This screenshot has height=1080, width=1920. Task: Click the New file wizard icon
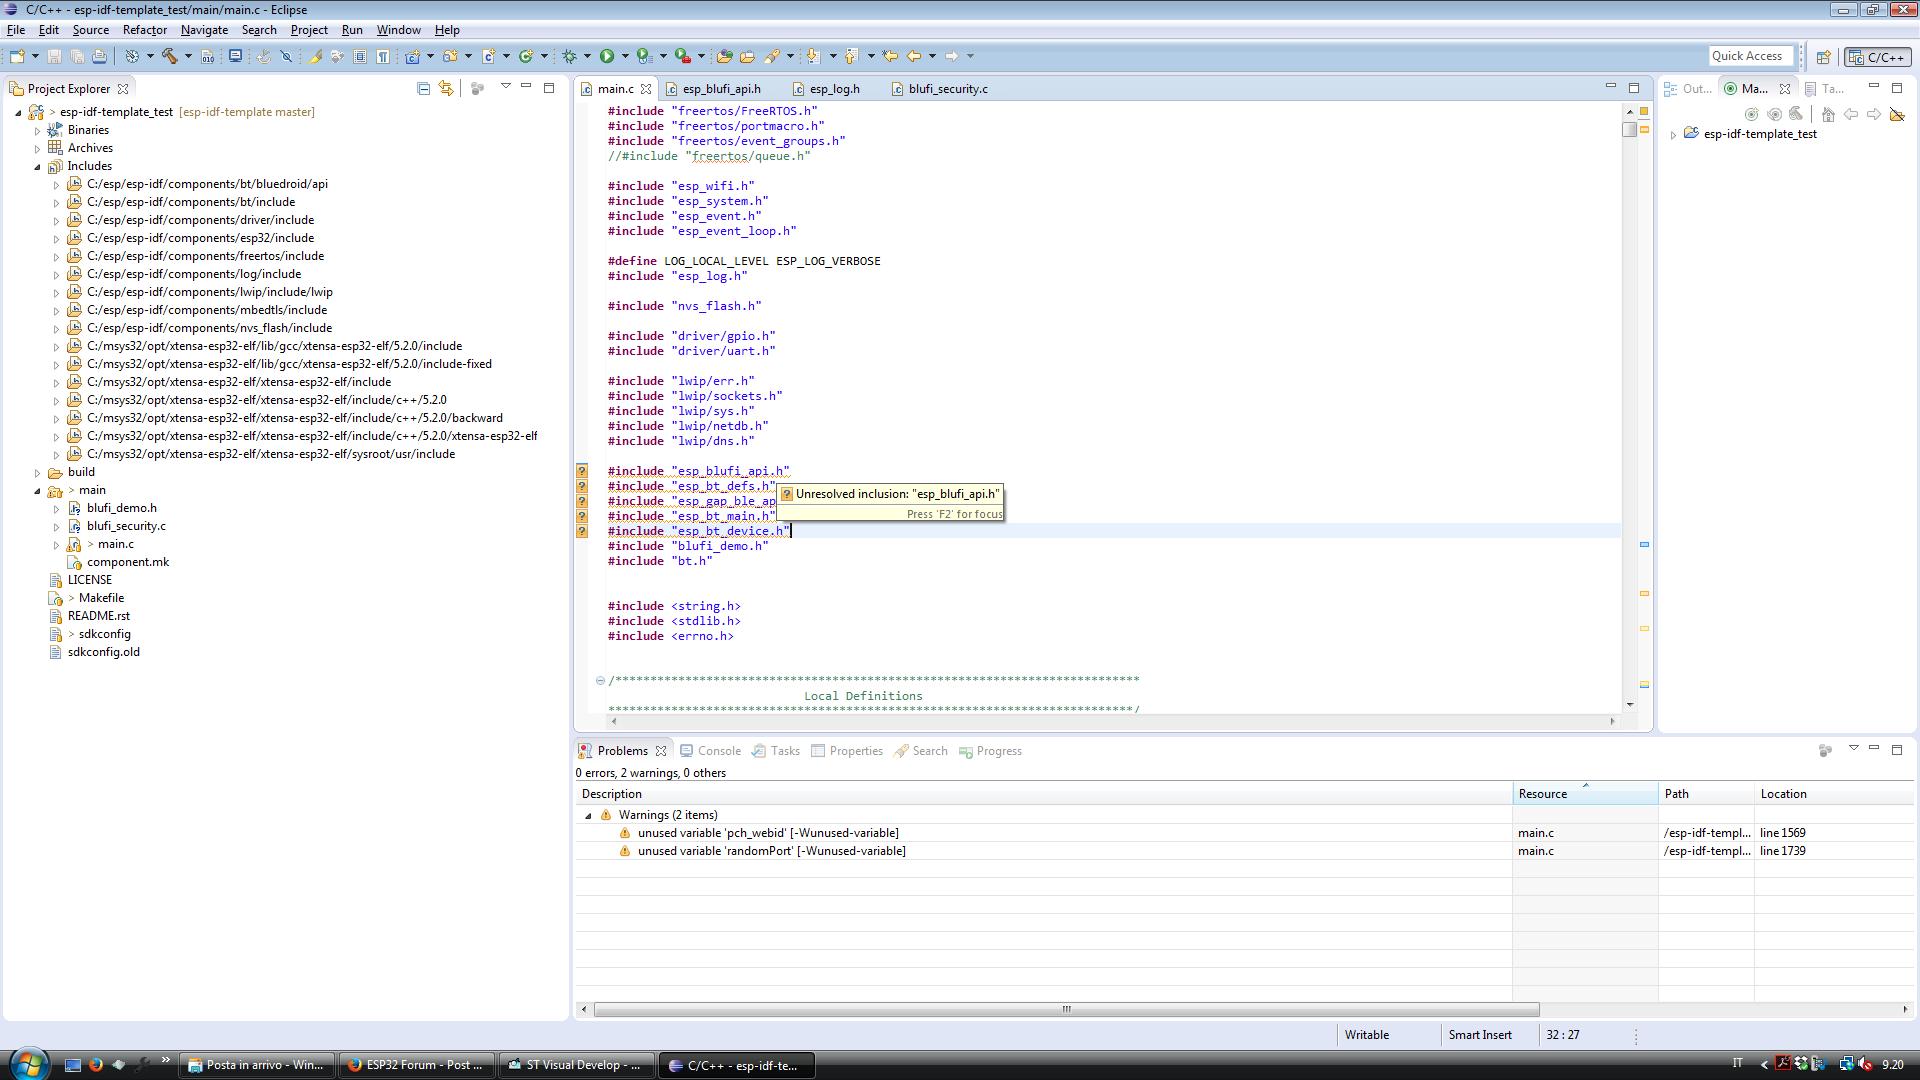tap(17, 56)
